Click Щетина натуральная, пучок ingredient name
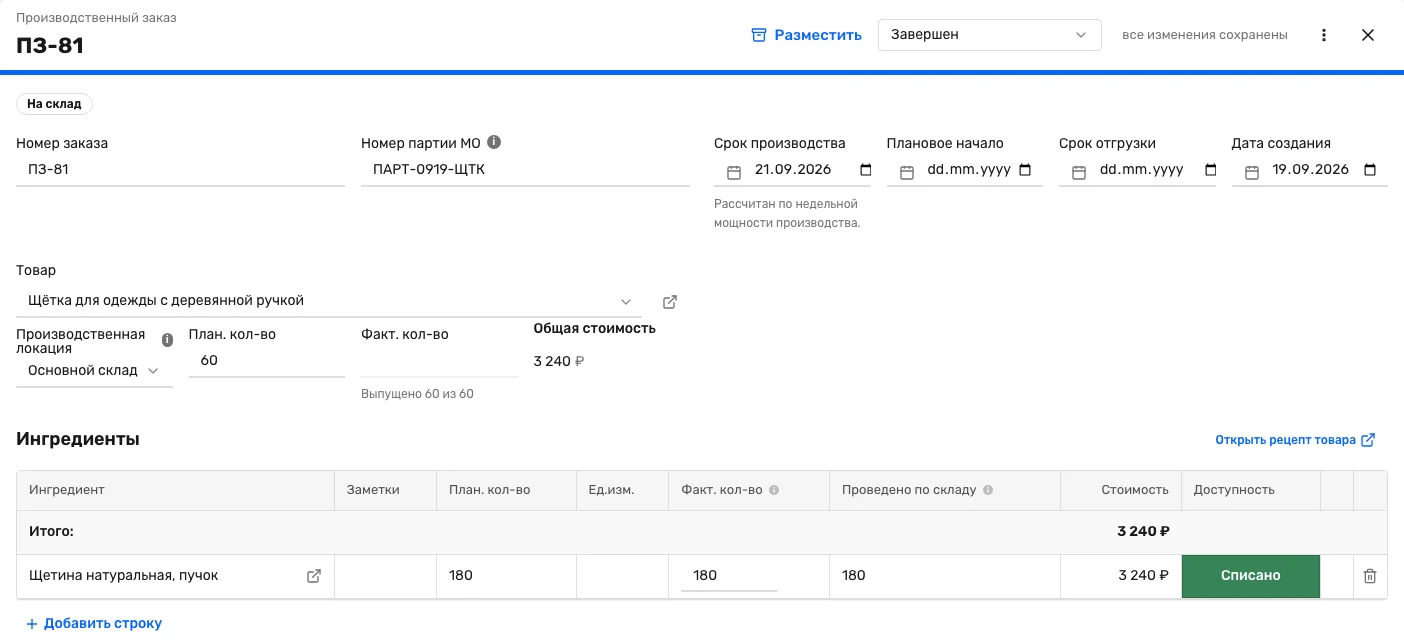 click(x=123, y=576)
